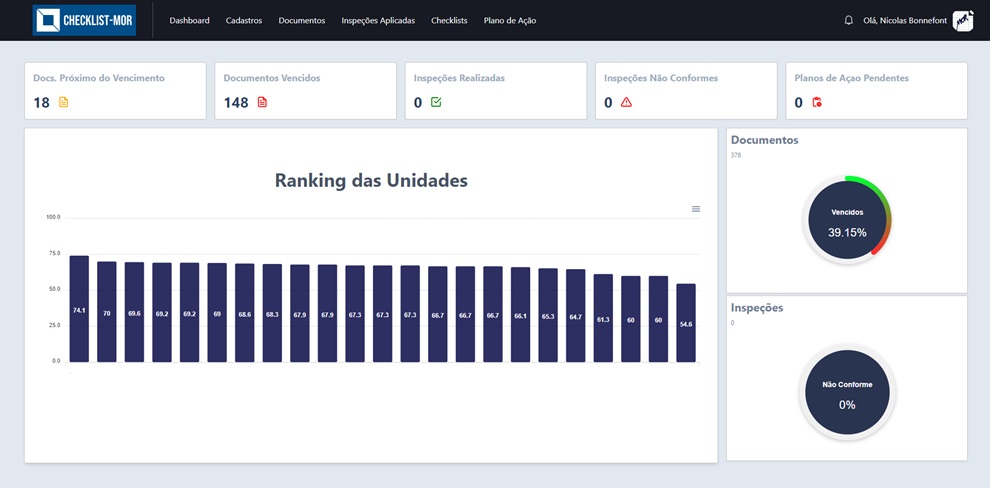This screenshot has width=990, height=488.
Task: Click the bar labeled 65.3
Action: (x=548, y=315)
